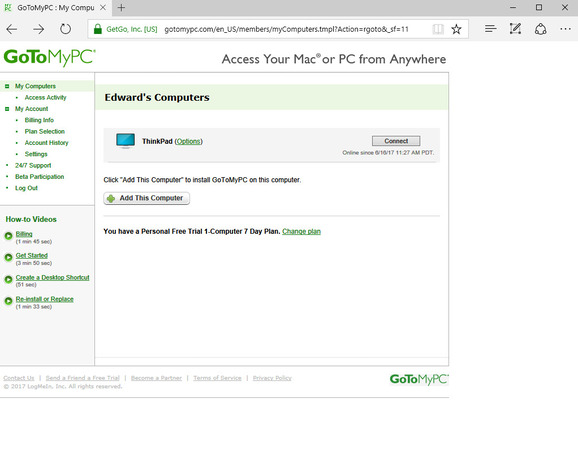Click Connect button for ThinkPad
This screenshot has width=578, height=450.
coord(396,141)
